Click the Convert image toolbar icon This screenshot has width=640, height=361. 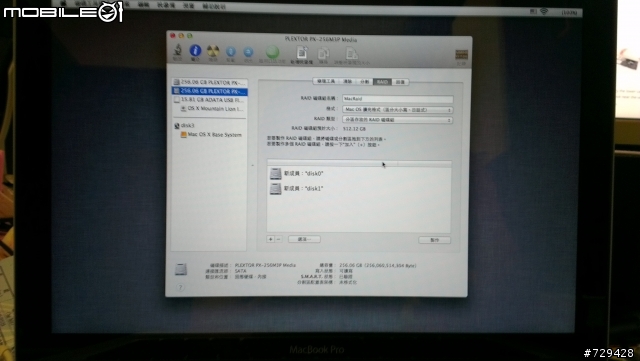(x=323, y=53)
